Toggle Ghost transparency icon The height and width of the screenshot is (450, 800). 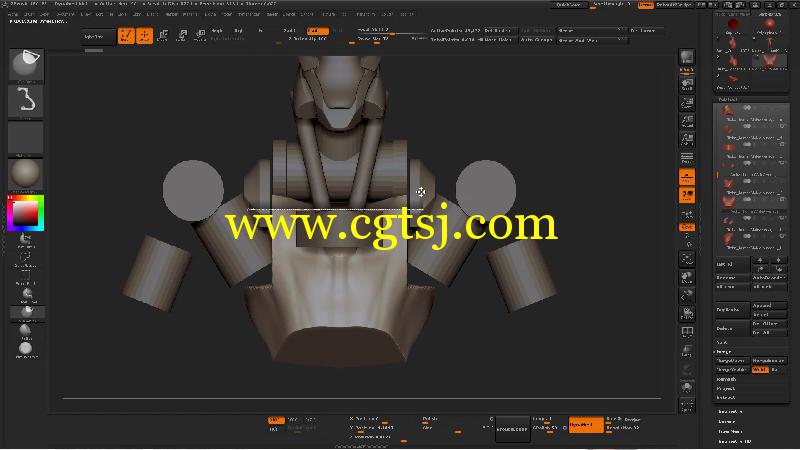click(x=687, y=369)
